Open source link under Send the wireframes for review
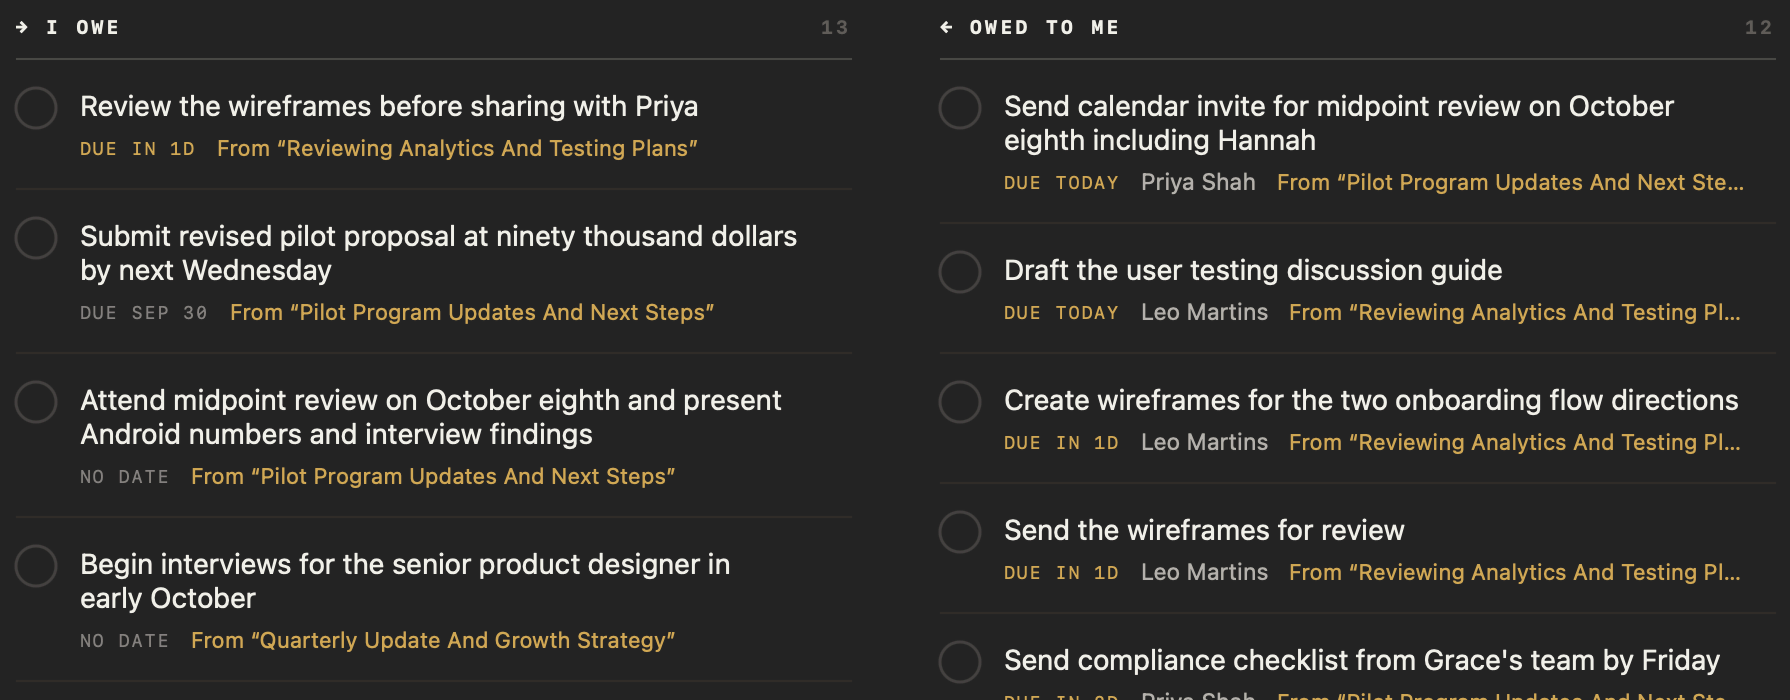Viewport: 1790px width, 700px height. (1515, 572)
